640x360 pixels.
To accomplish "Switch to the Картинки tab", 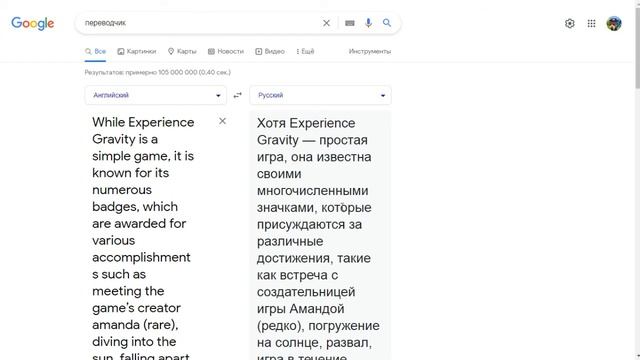I will click(x=137, y=51).
